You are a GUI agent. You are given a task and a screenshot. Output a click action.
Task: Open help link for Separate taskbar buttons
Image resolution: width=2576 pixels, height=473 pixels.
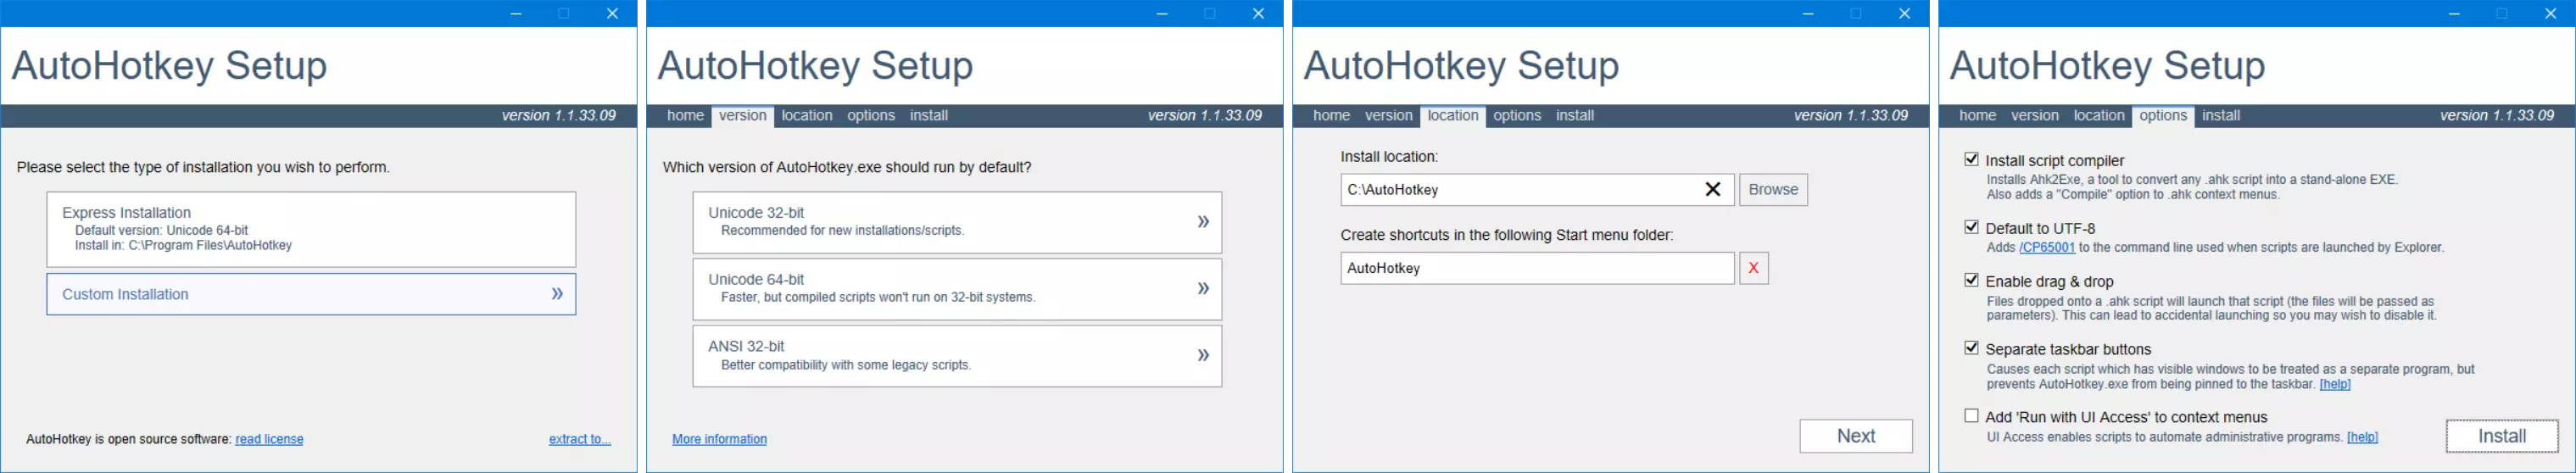pyautogui.click(x=2335, y=385)
